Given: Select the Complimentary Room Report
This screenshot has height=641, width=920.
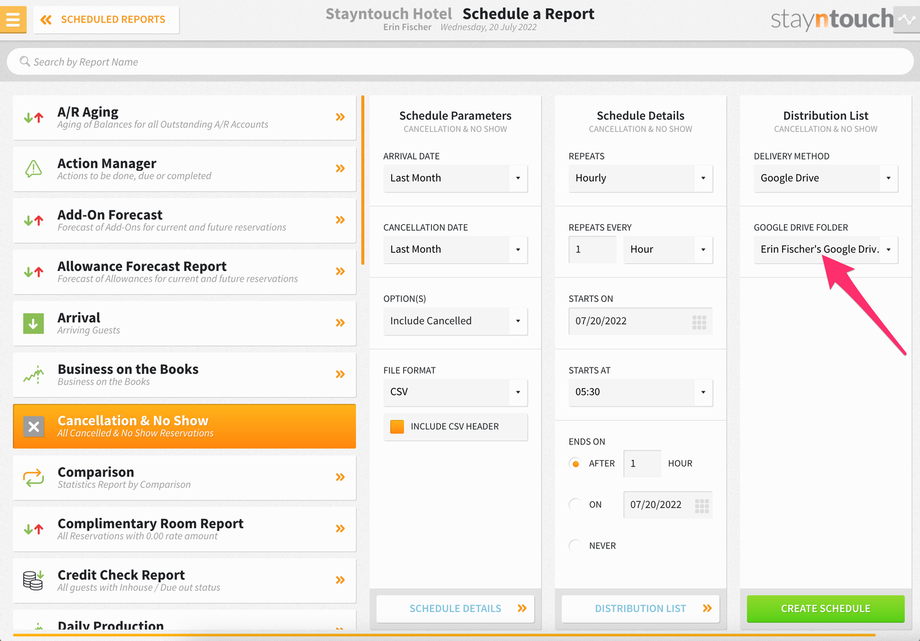Looking at the screenshot, I should [x=184, y=529].
